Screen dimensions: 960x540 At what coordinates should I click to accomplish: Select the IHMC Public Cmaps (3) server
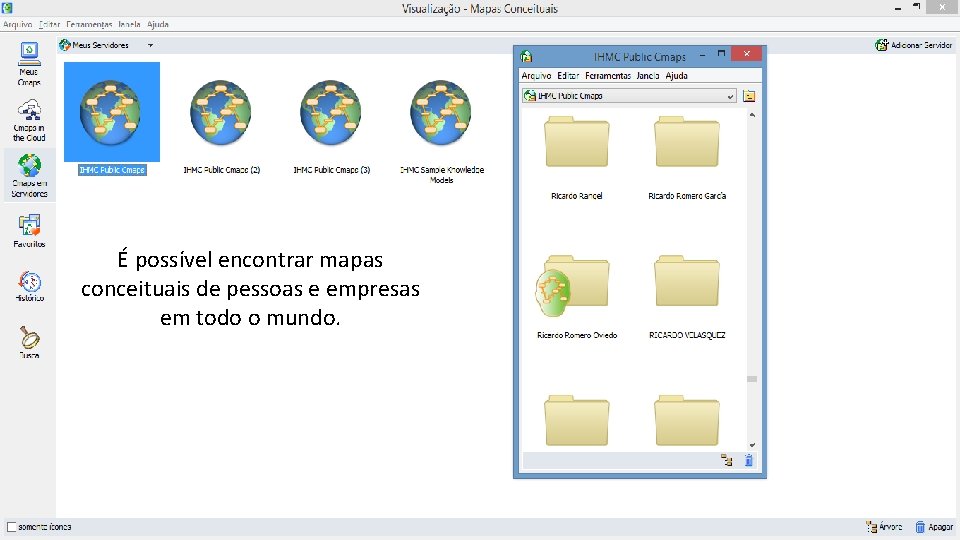331,112
